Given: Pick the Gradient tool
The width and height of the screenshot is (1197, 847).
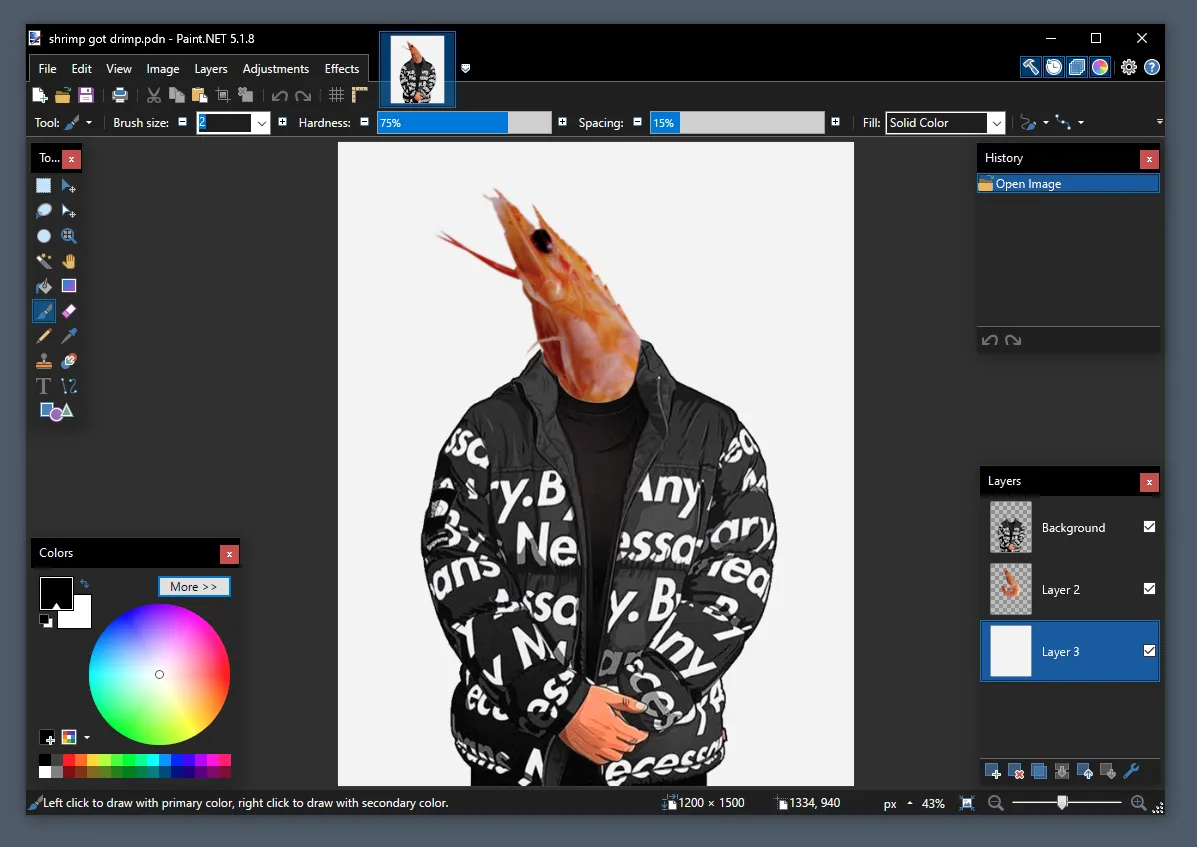Looking at the screenshot, I should [69, 286].
